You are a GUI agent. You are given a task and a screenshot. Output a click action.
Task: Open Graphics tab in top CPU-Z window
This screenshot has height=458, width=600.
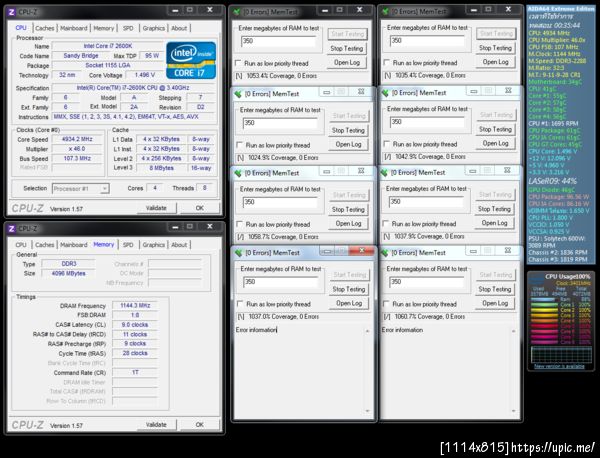coord(154,28)
